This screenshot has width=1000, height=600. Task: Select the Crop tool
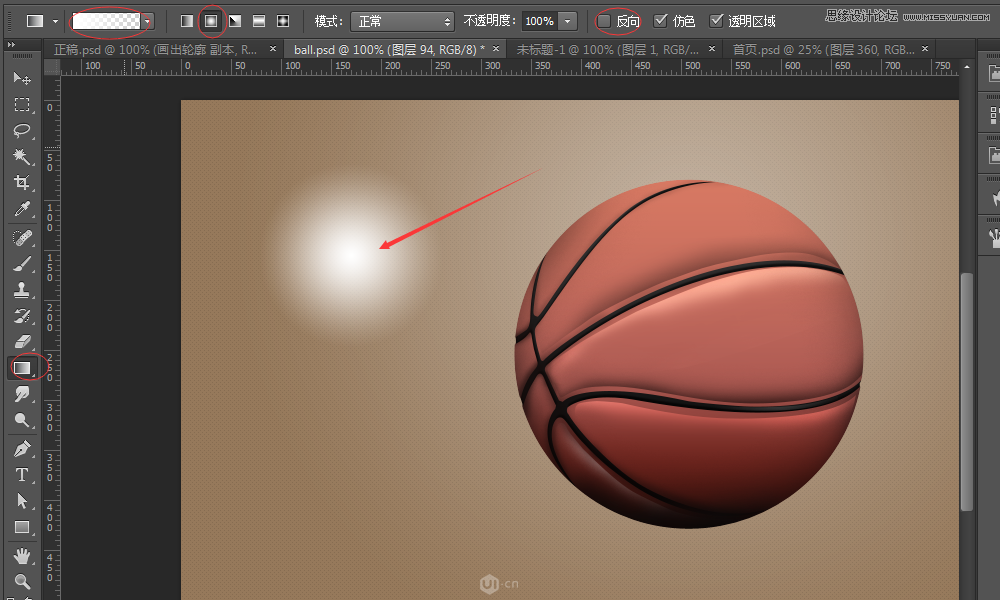(x=22, y=183)
